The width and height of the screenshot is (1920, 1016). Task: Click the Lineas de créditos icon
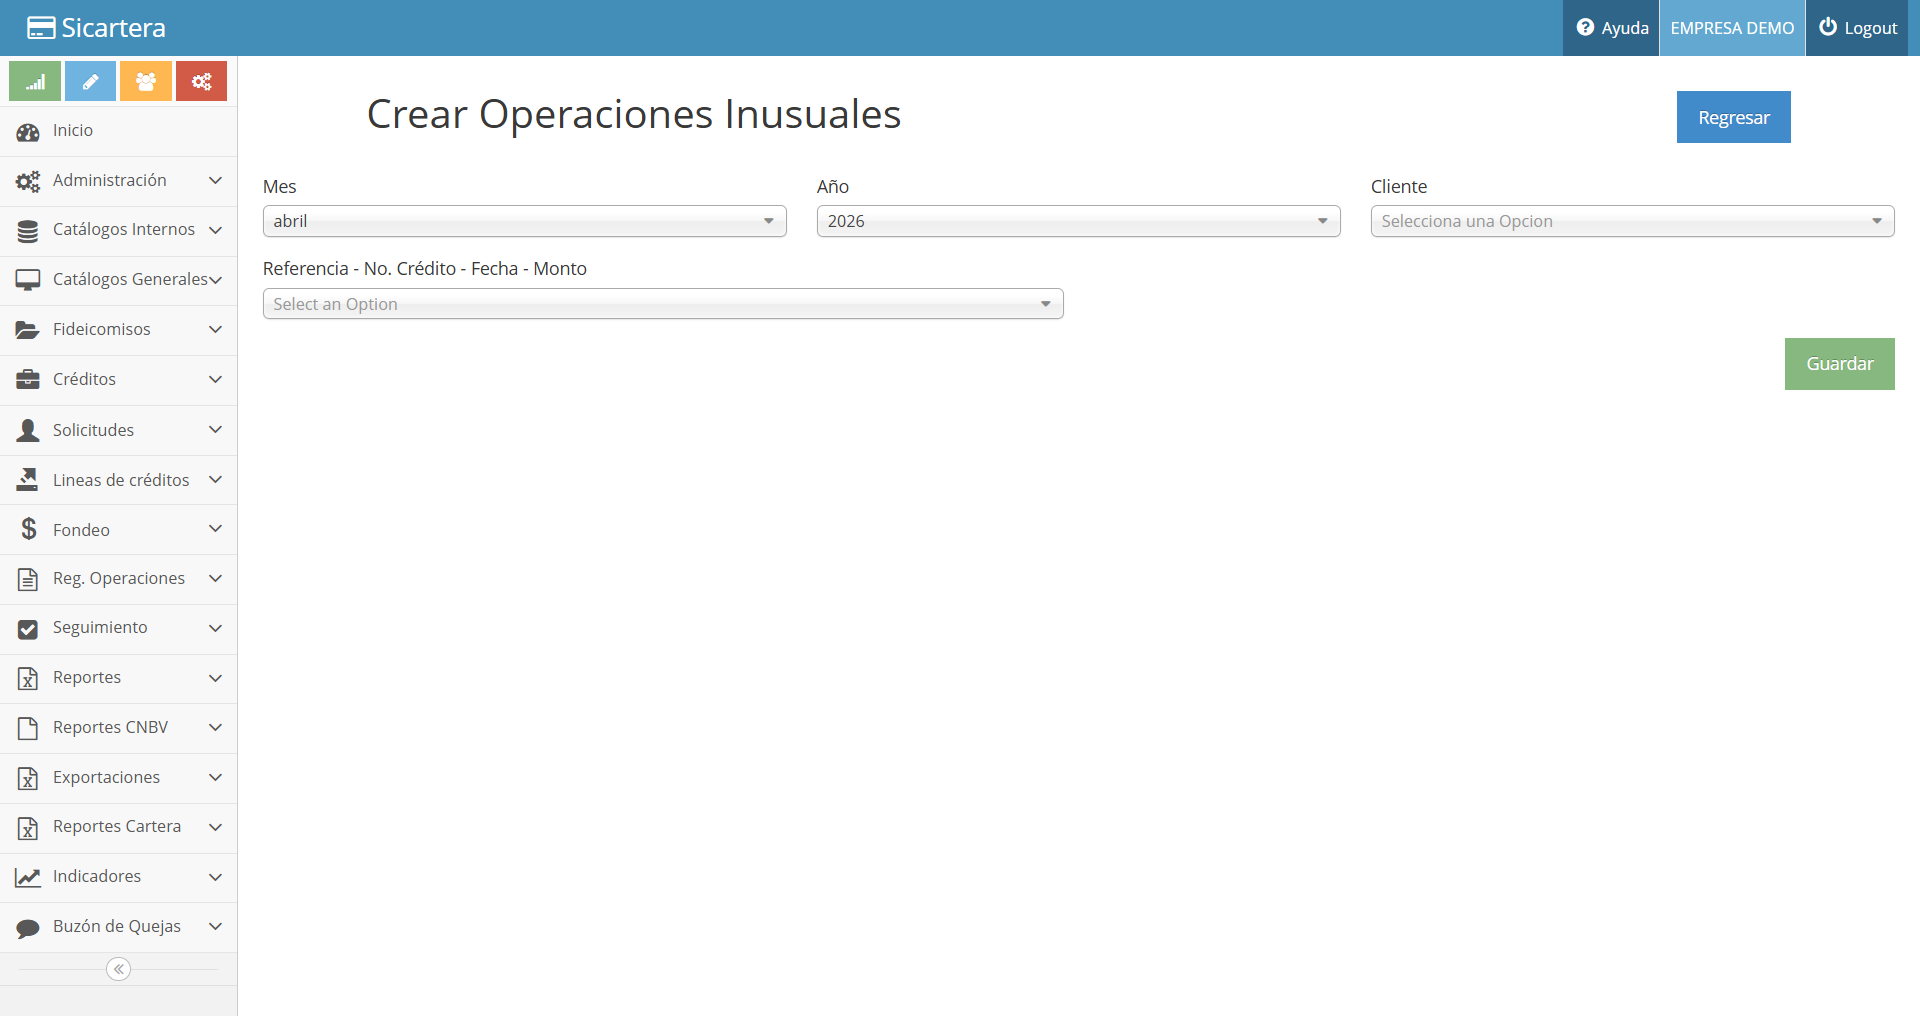pos(28,480)
